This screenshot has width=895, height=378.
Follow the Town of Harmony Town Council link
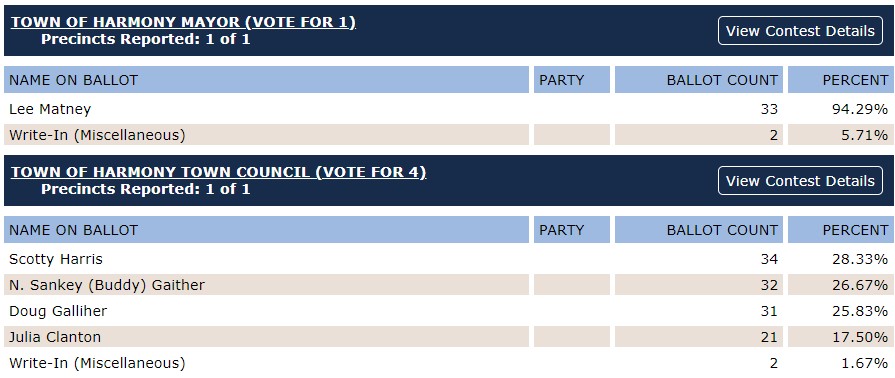pos(219,172)
